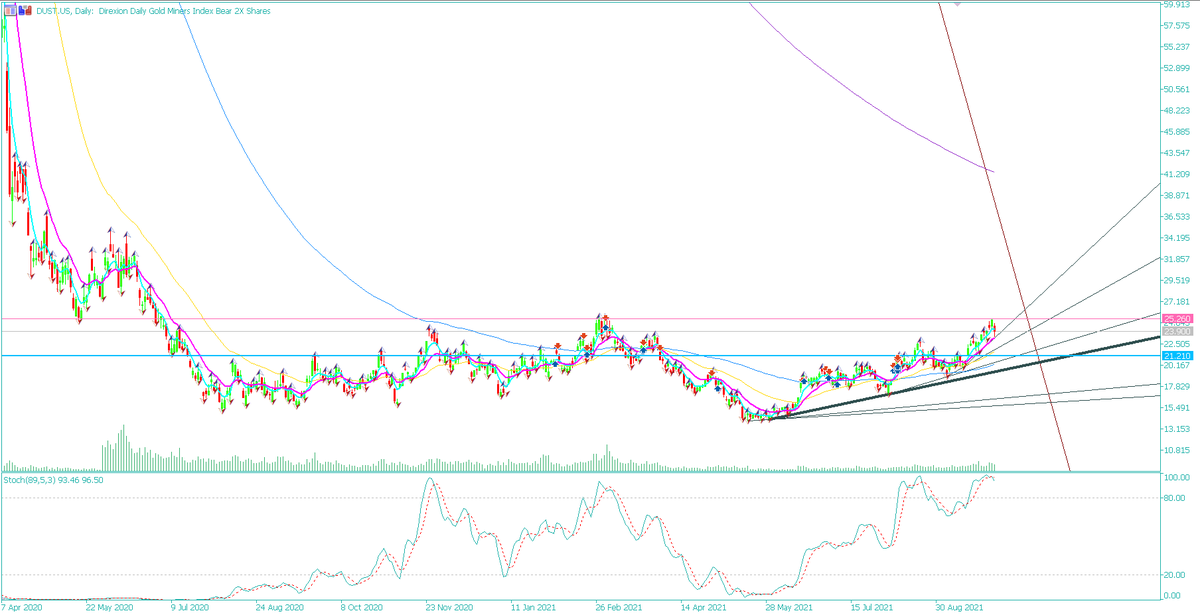Image resolution: width=1200 pixels, height=615 pixels.
Task: Click the Stoch(89,5,3) indicator label
Action: (55, 480)
